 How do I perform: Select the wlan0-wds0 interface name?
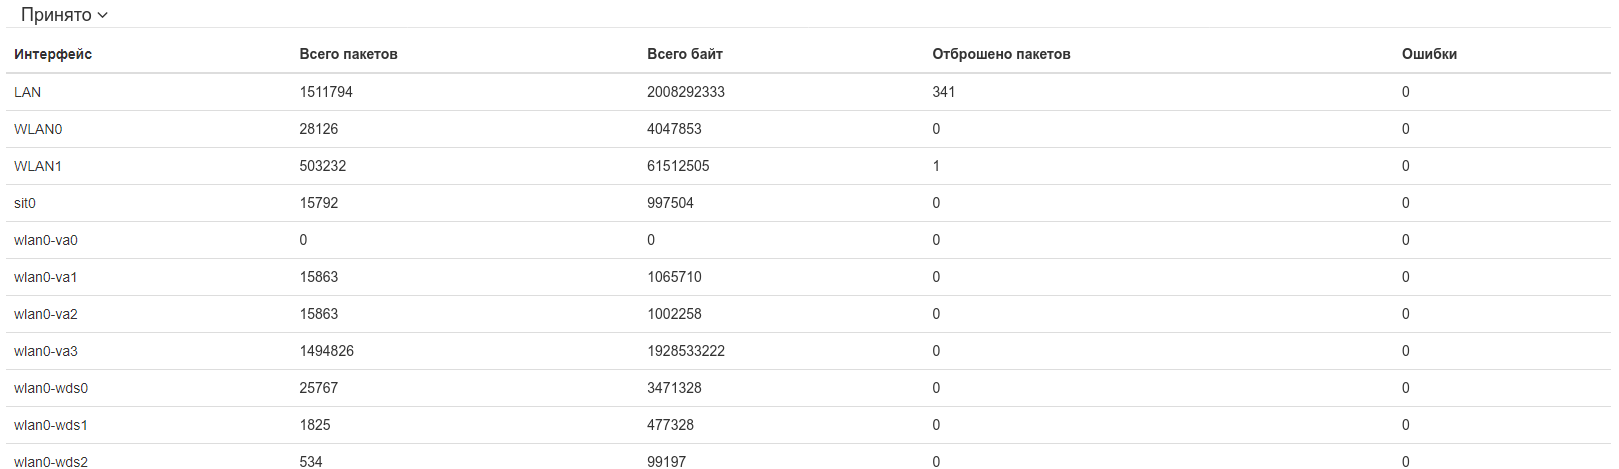(51, 388)
